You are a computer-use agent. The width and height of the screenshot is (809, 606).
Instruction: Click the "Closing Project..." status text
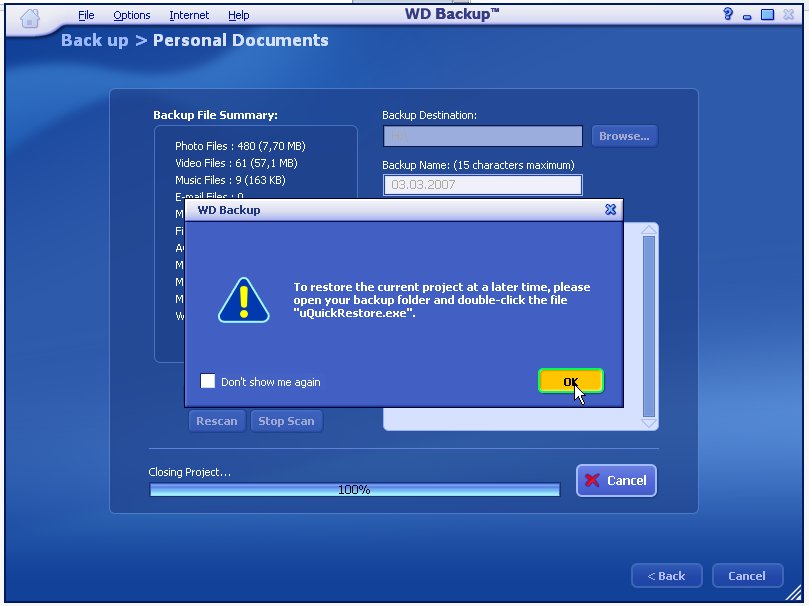tap(189, 472)
